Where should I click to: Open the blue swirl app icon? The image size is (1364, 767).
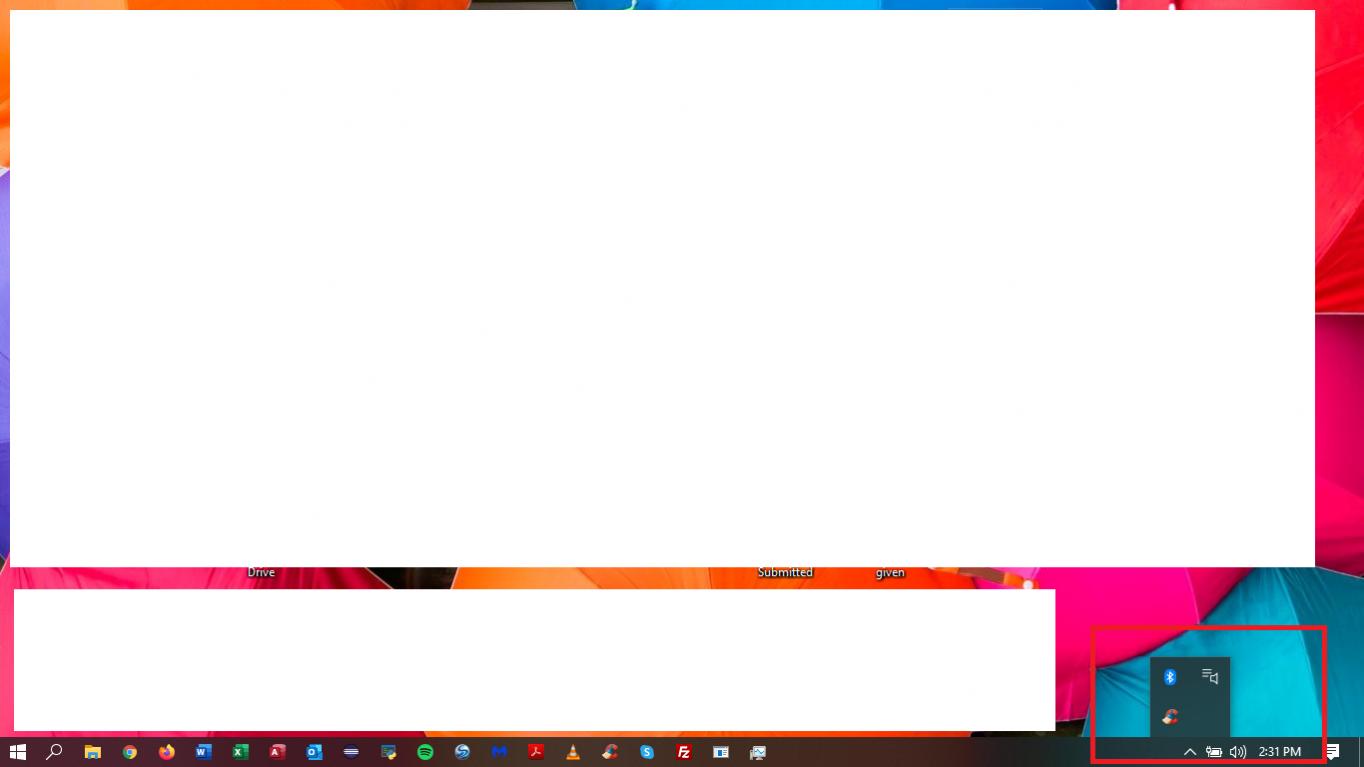click(x=462, y=752)
